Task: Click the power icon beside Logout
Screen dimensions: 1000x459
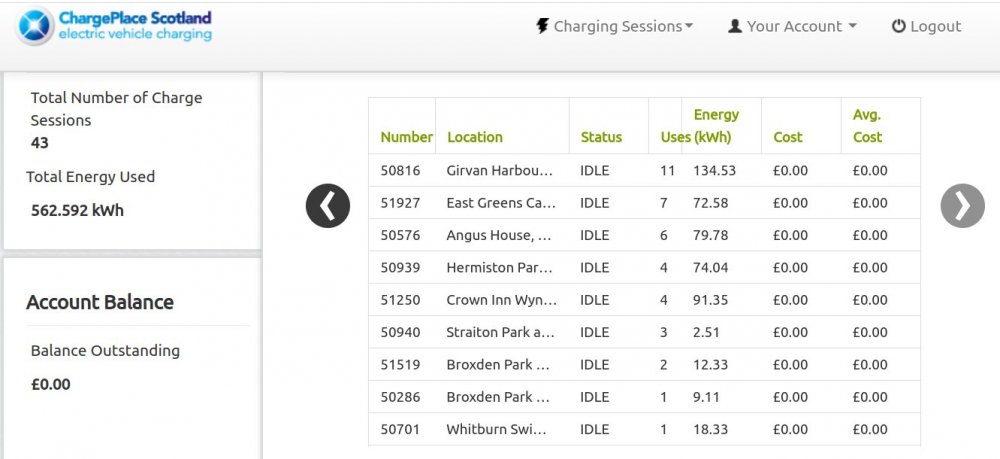Action: (x=899, y=26)
